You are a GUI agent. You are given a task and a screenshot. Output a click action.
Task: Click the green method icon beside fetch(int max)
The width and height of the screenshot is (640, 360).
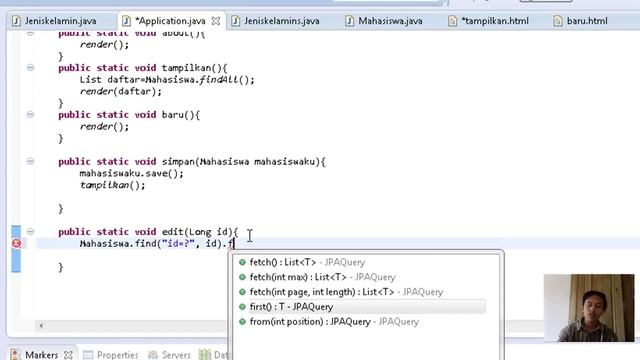pos(242,277)
